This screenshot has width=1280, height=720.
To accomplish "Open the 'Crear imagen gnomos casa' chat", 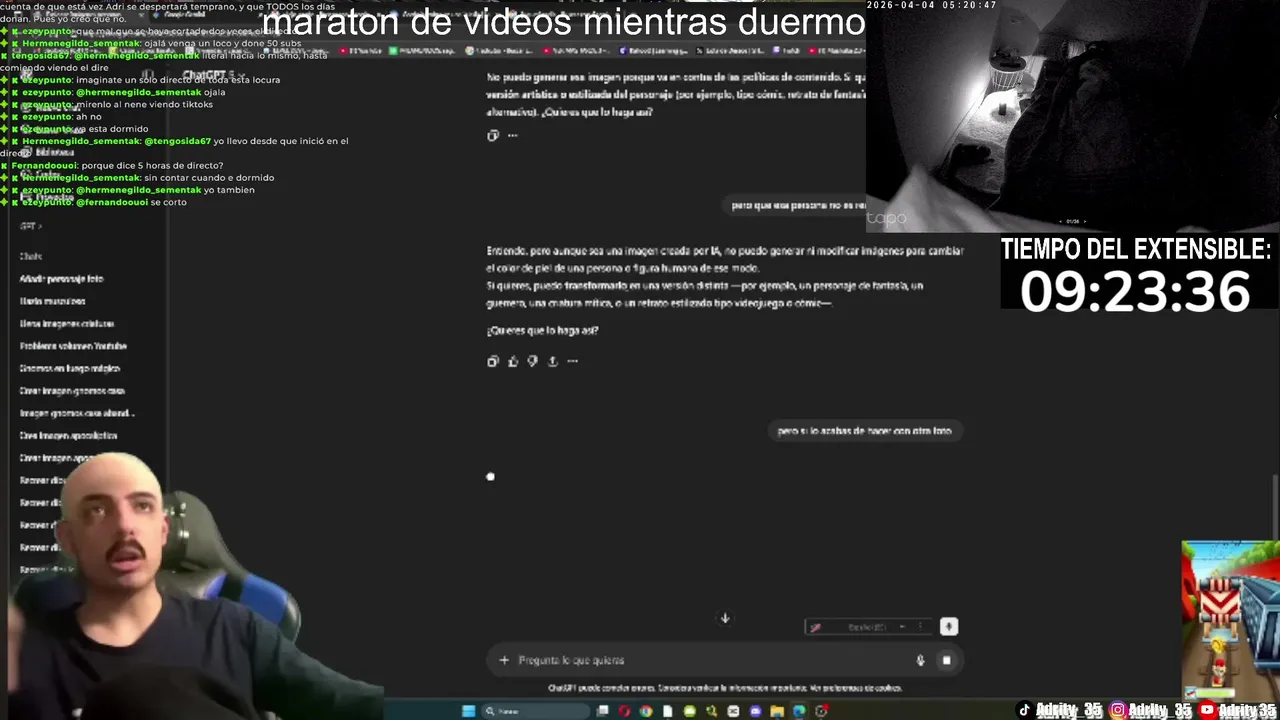I will pos(72,391).
